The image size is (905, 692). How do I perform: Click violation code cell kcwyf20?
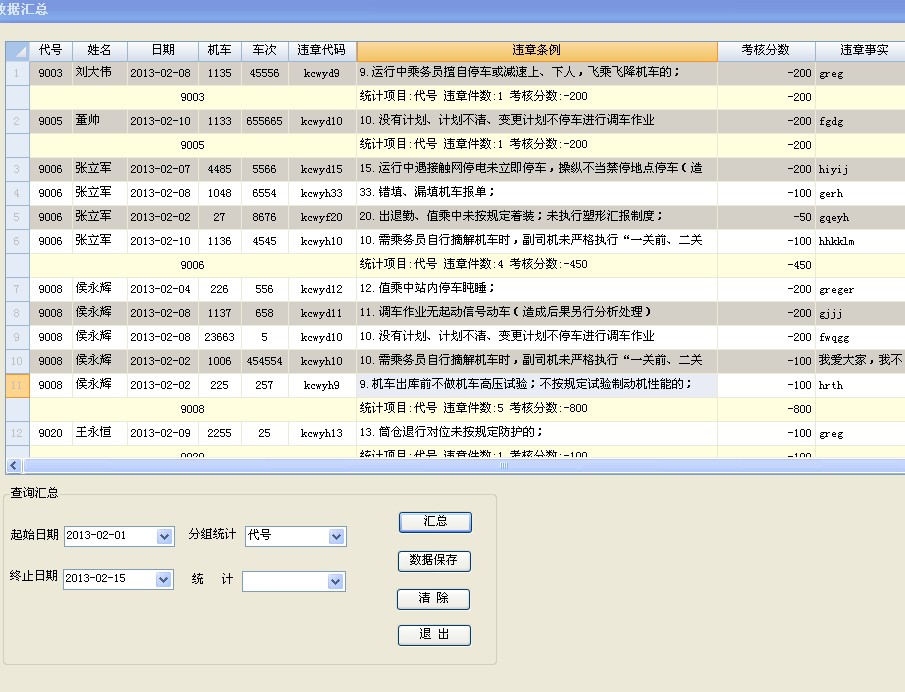pyautogui.click(x=321, y=217)
